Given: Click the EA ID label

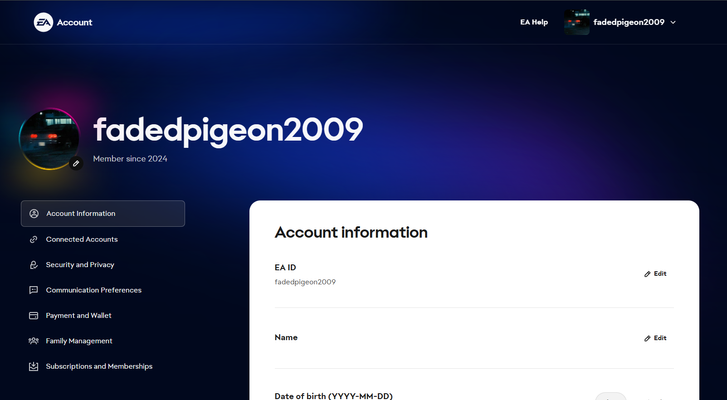Looking at the screenshot, I should coord(285,267).
